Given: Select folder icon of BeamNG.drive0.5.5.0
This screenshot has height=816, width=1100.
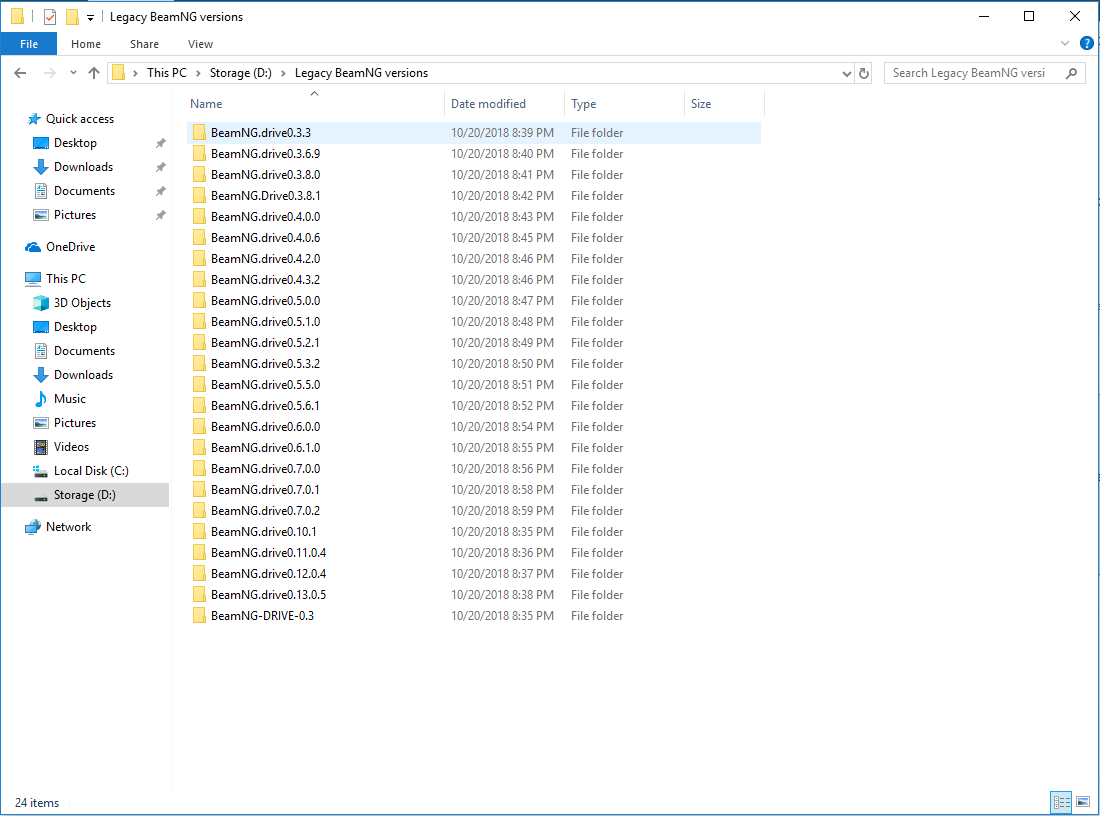Looking at the screenshot, I should click(199, 385).
